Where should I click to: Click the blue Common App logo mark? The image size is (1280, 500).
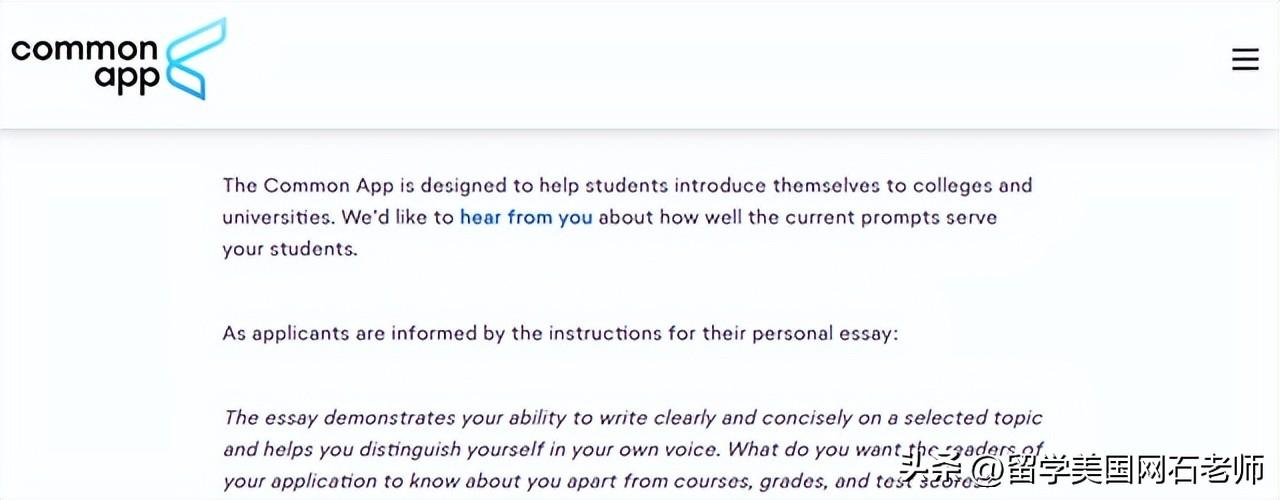[x=196, y=59]
